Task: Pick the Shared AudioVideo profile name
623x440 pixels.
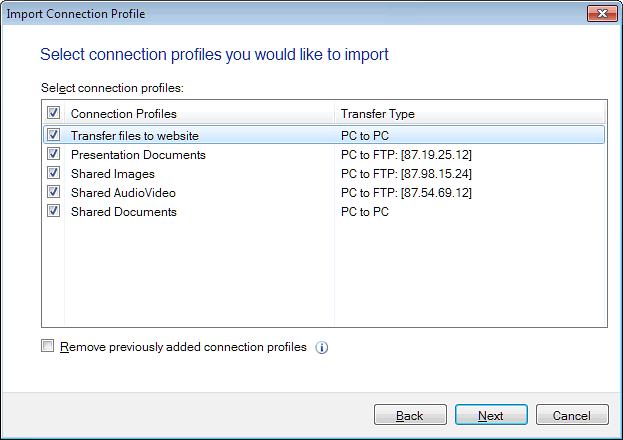Action: coord(123,193)
